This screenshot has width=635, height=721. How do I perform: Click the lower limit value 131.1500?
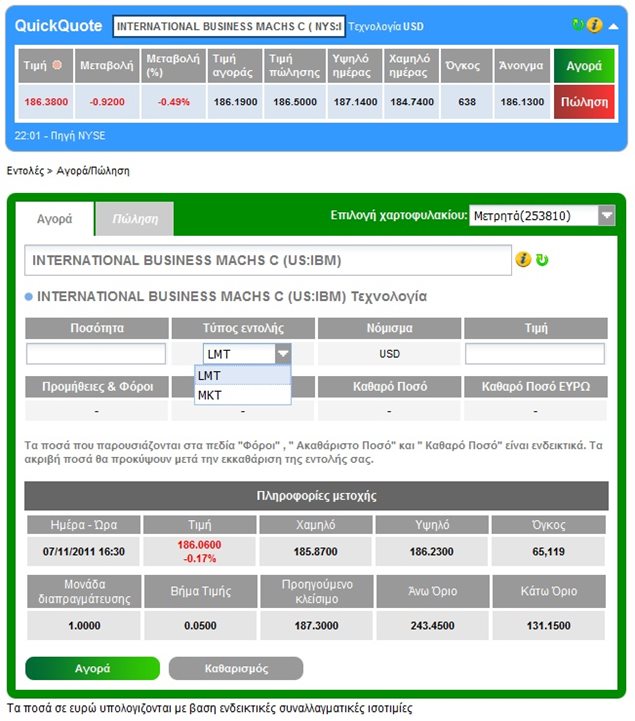(549, 625)
